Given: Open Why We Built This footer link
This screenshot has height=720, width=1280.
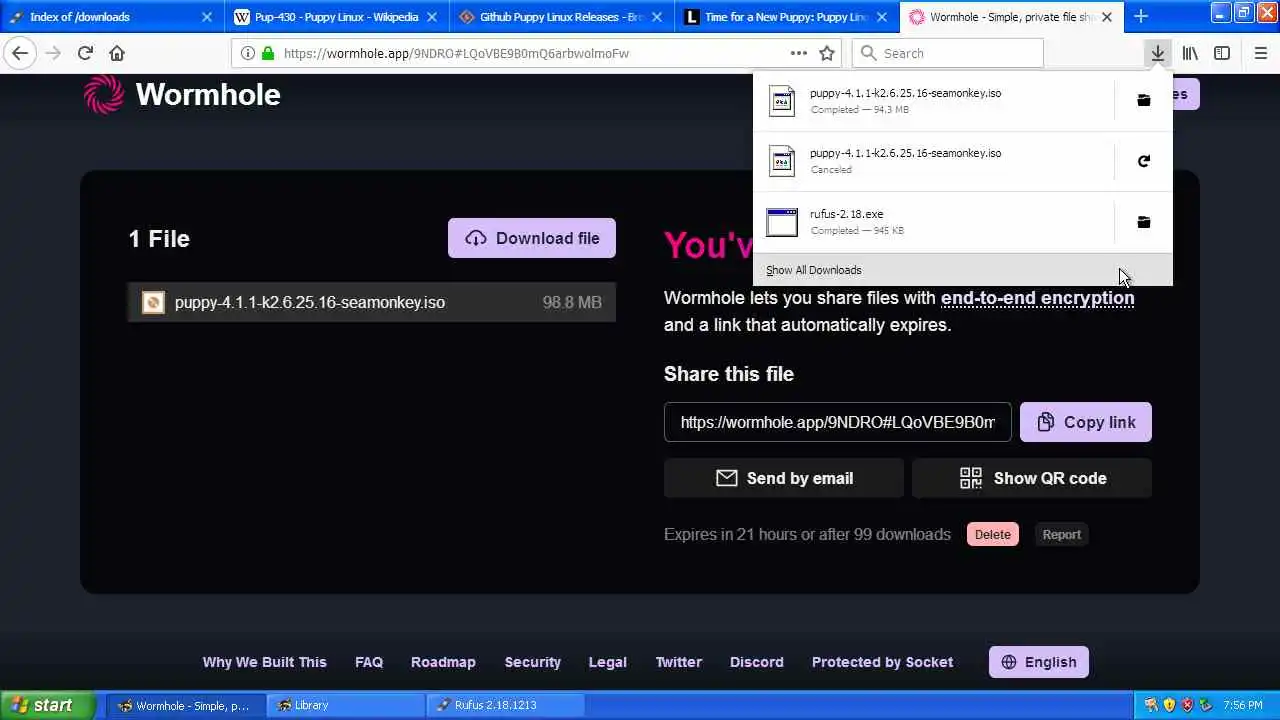Looking at the screenshot, I should (x=264, y=662).
